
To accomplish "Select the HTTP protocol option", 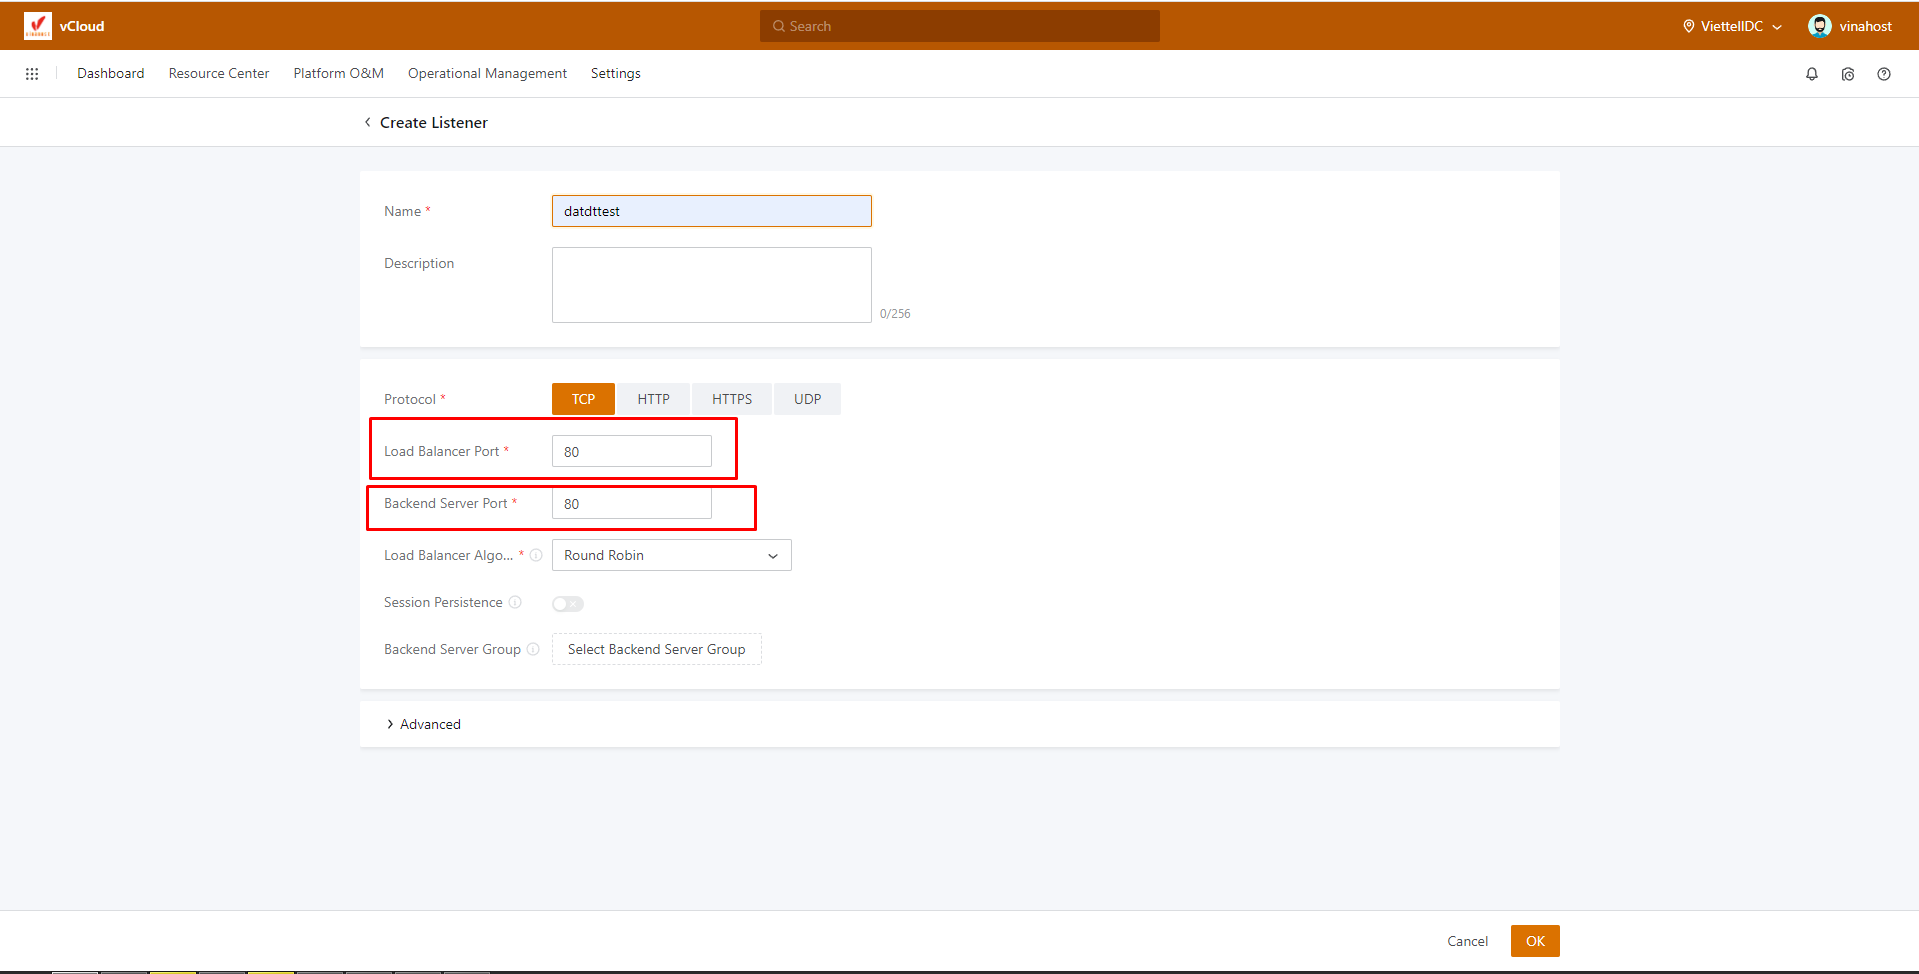I will pyautogui.click(x=653, y=399).
